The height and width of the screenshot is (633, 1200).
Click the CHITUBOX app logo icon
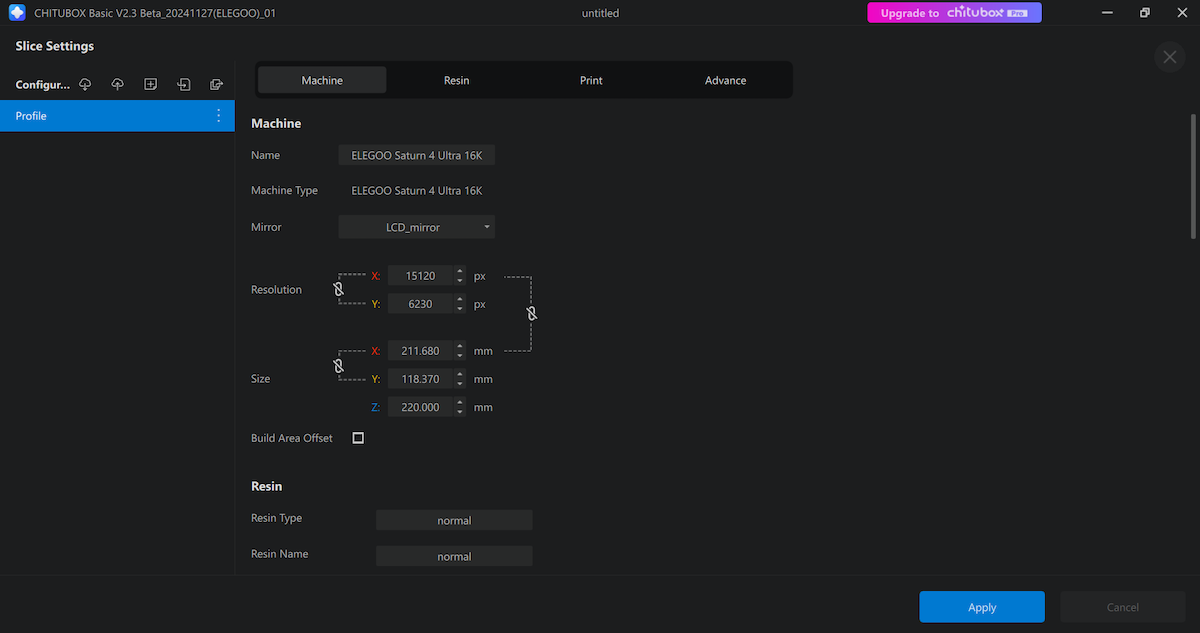click(17, 13)
